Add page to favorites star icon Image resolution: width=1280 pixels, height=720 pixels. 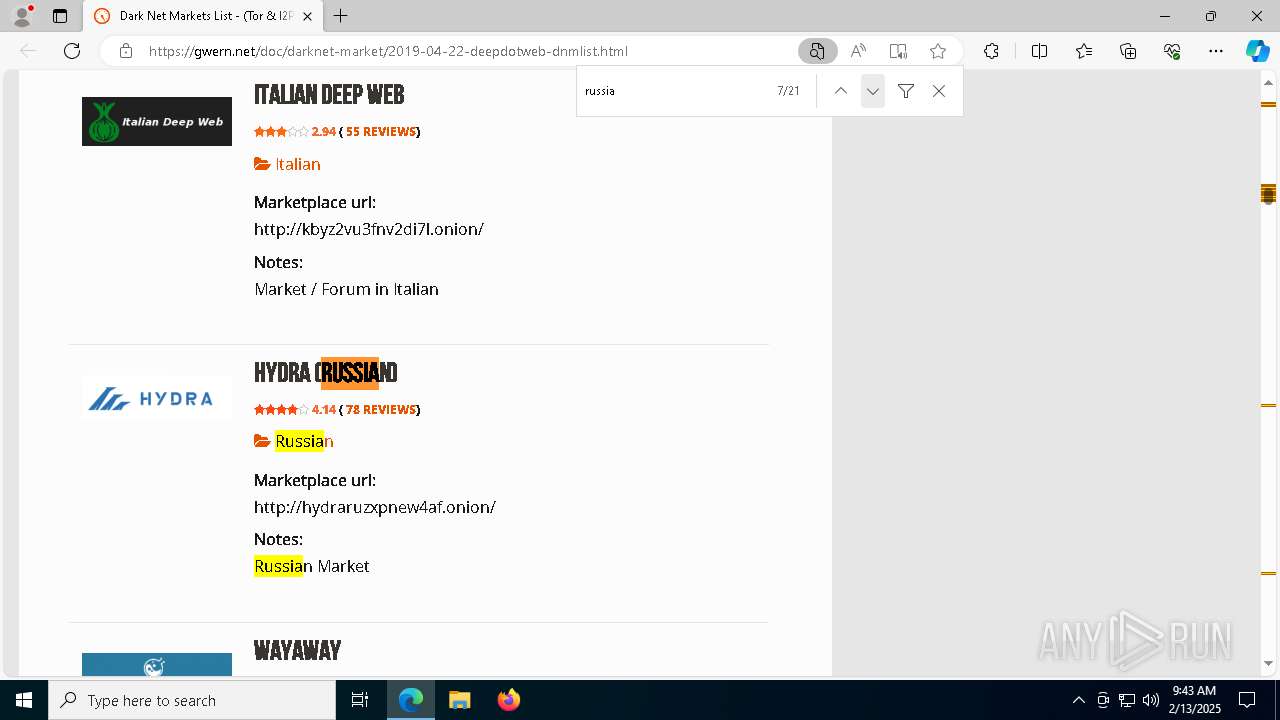click(938, 51)
